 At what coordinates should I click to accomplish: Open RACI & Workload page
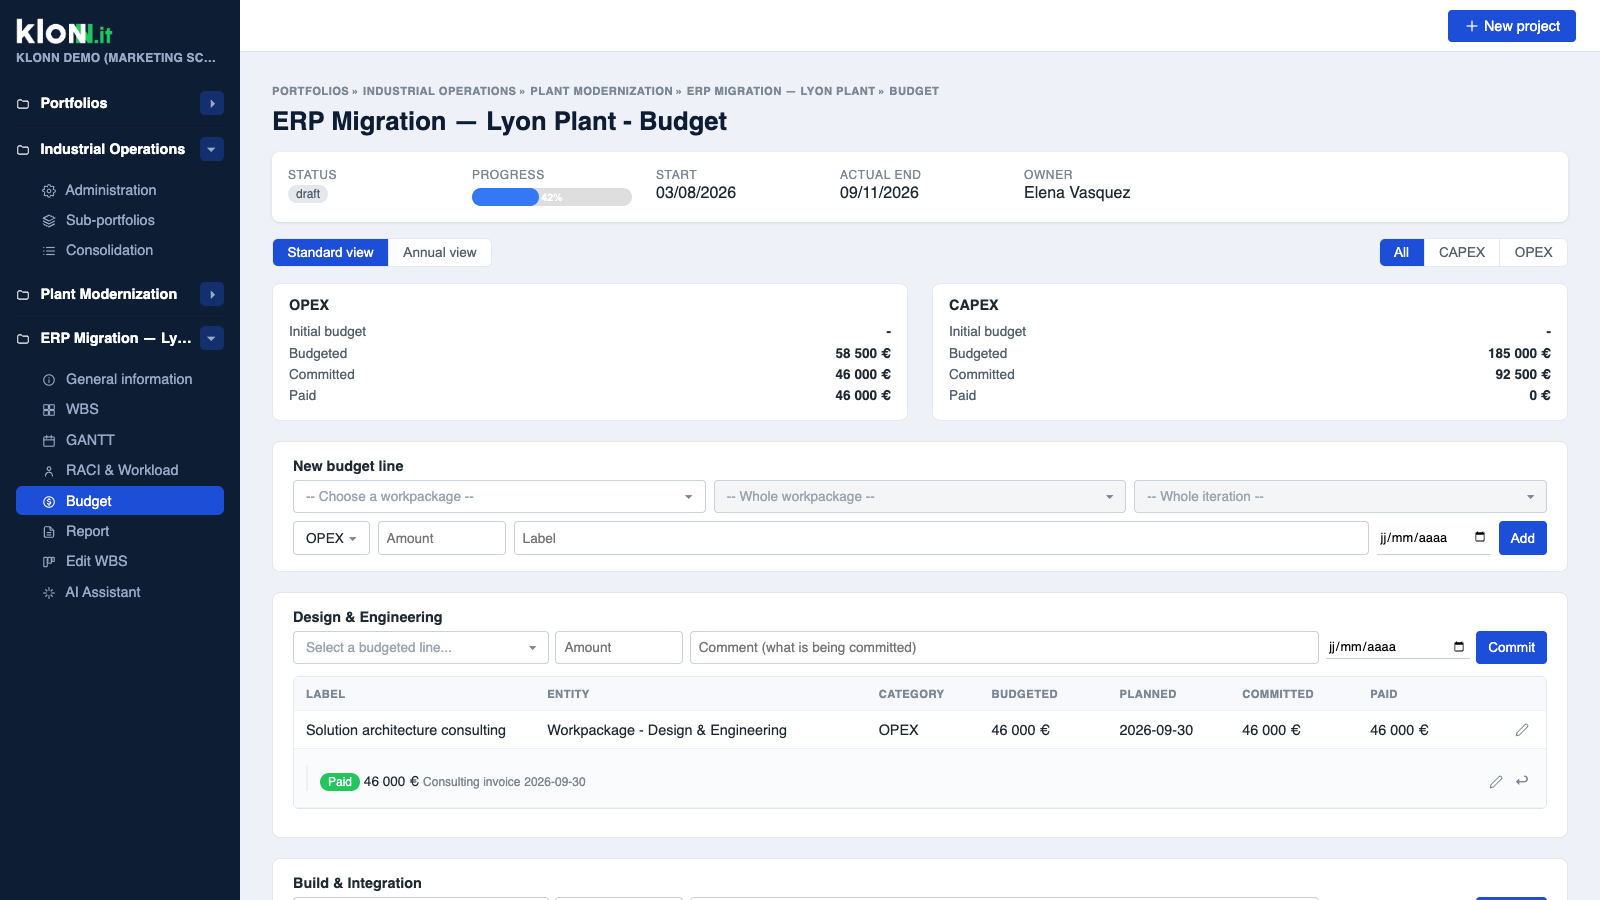click(120, 471)
